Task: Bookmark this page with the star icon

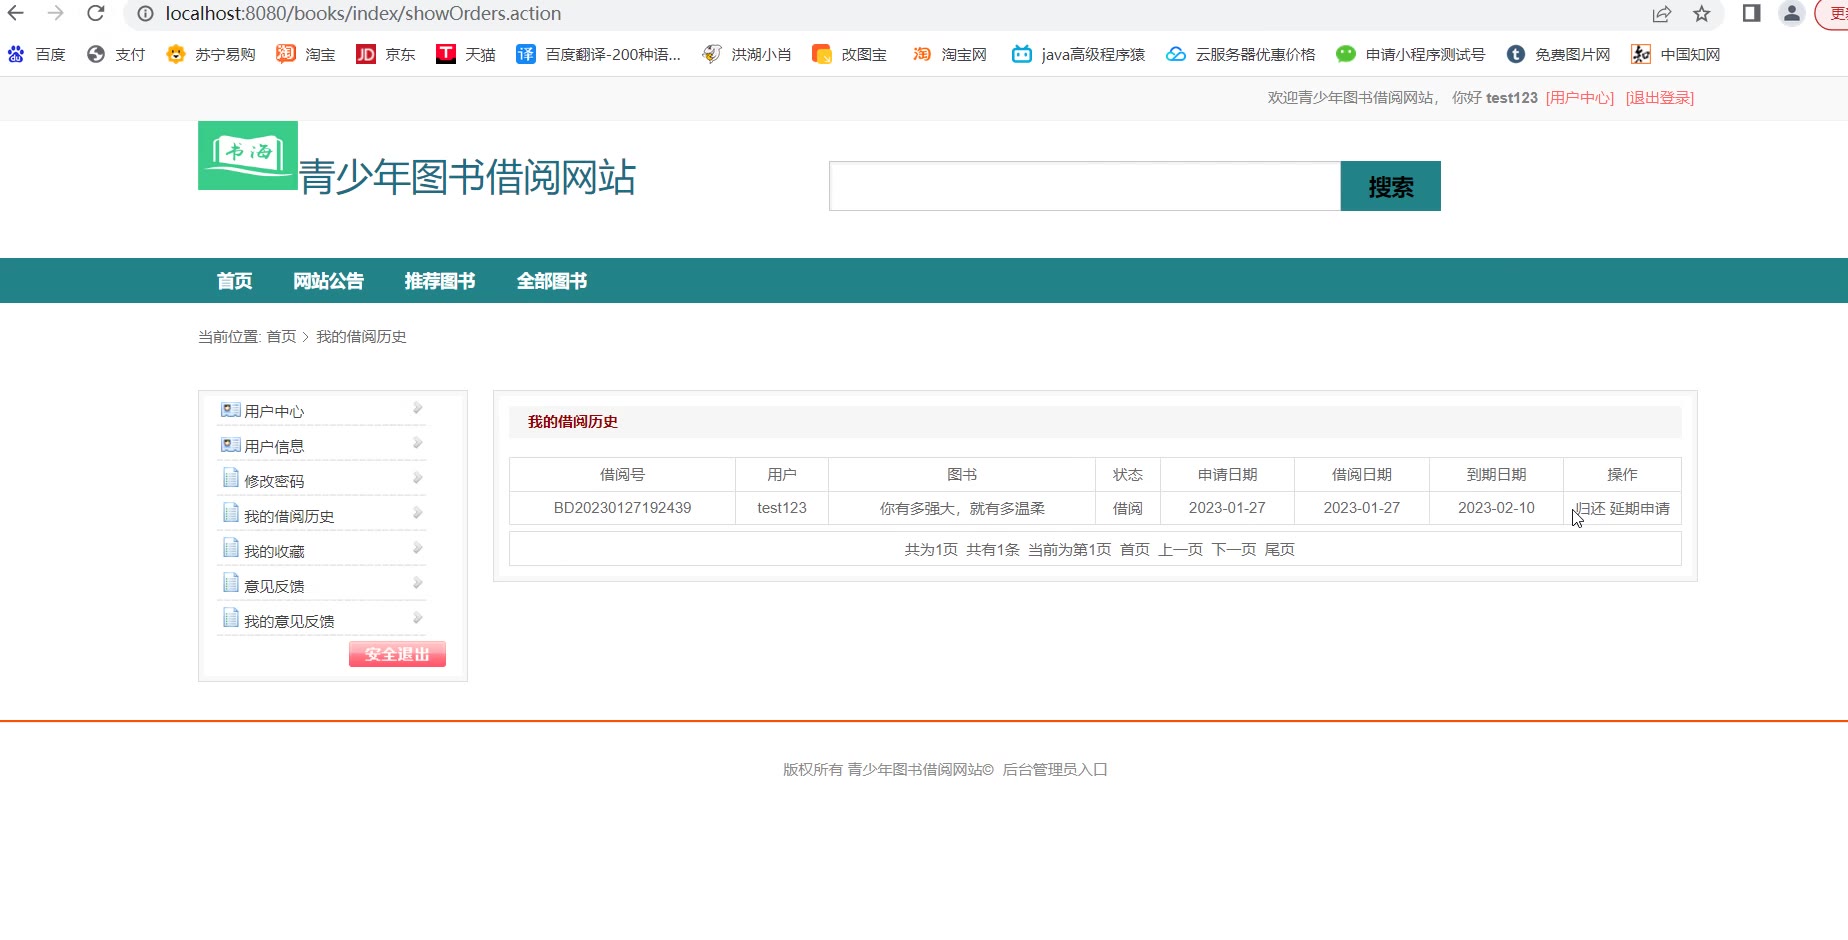Action: [1701, 13]
